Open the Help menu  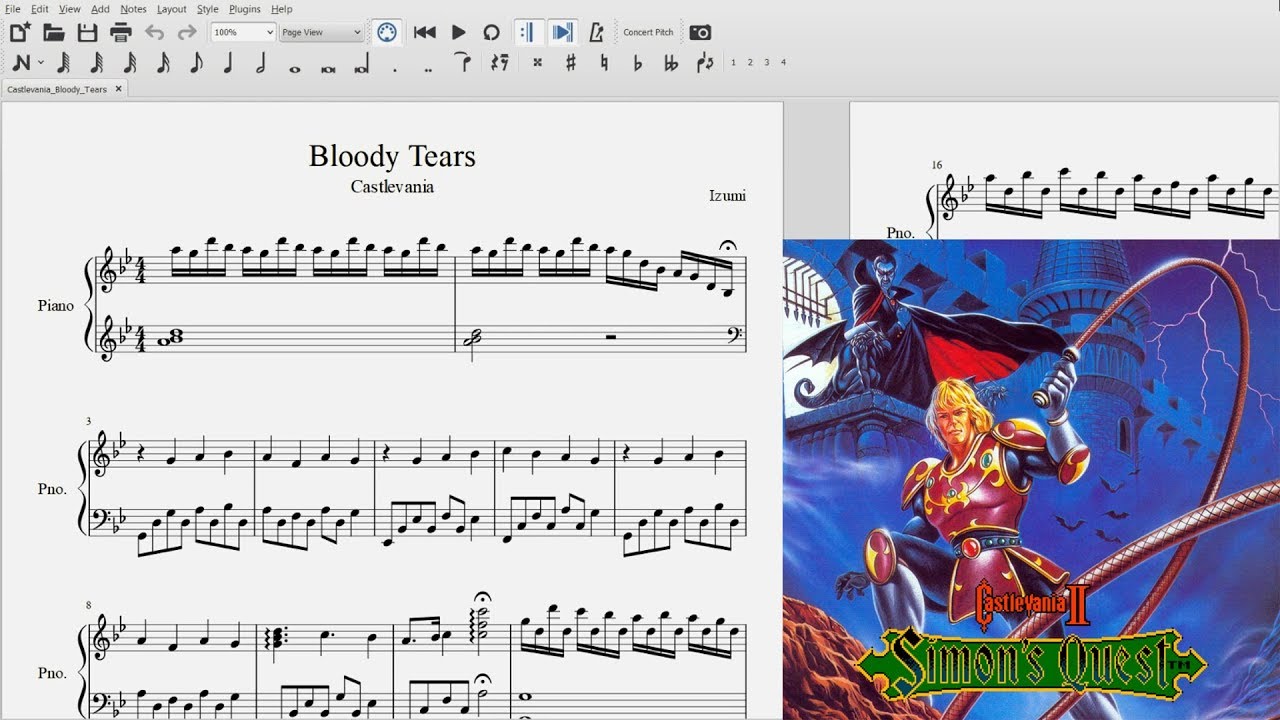[x=282, y=9]
